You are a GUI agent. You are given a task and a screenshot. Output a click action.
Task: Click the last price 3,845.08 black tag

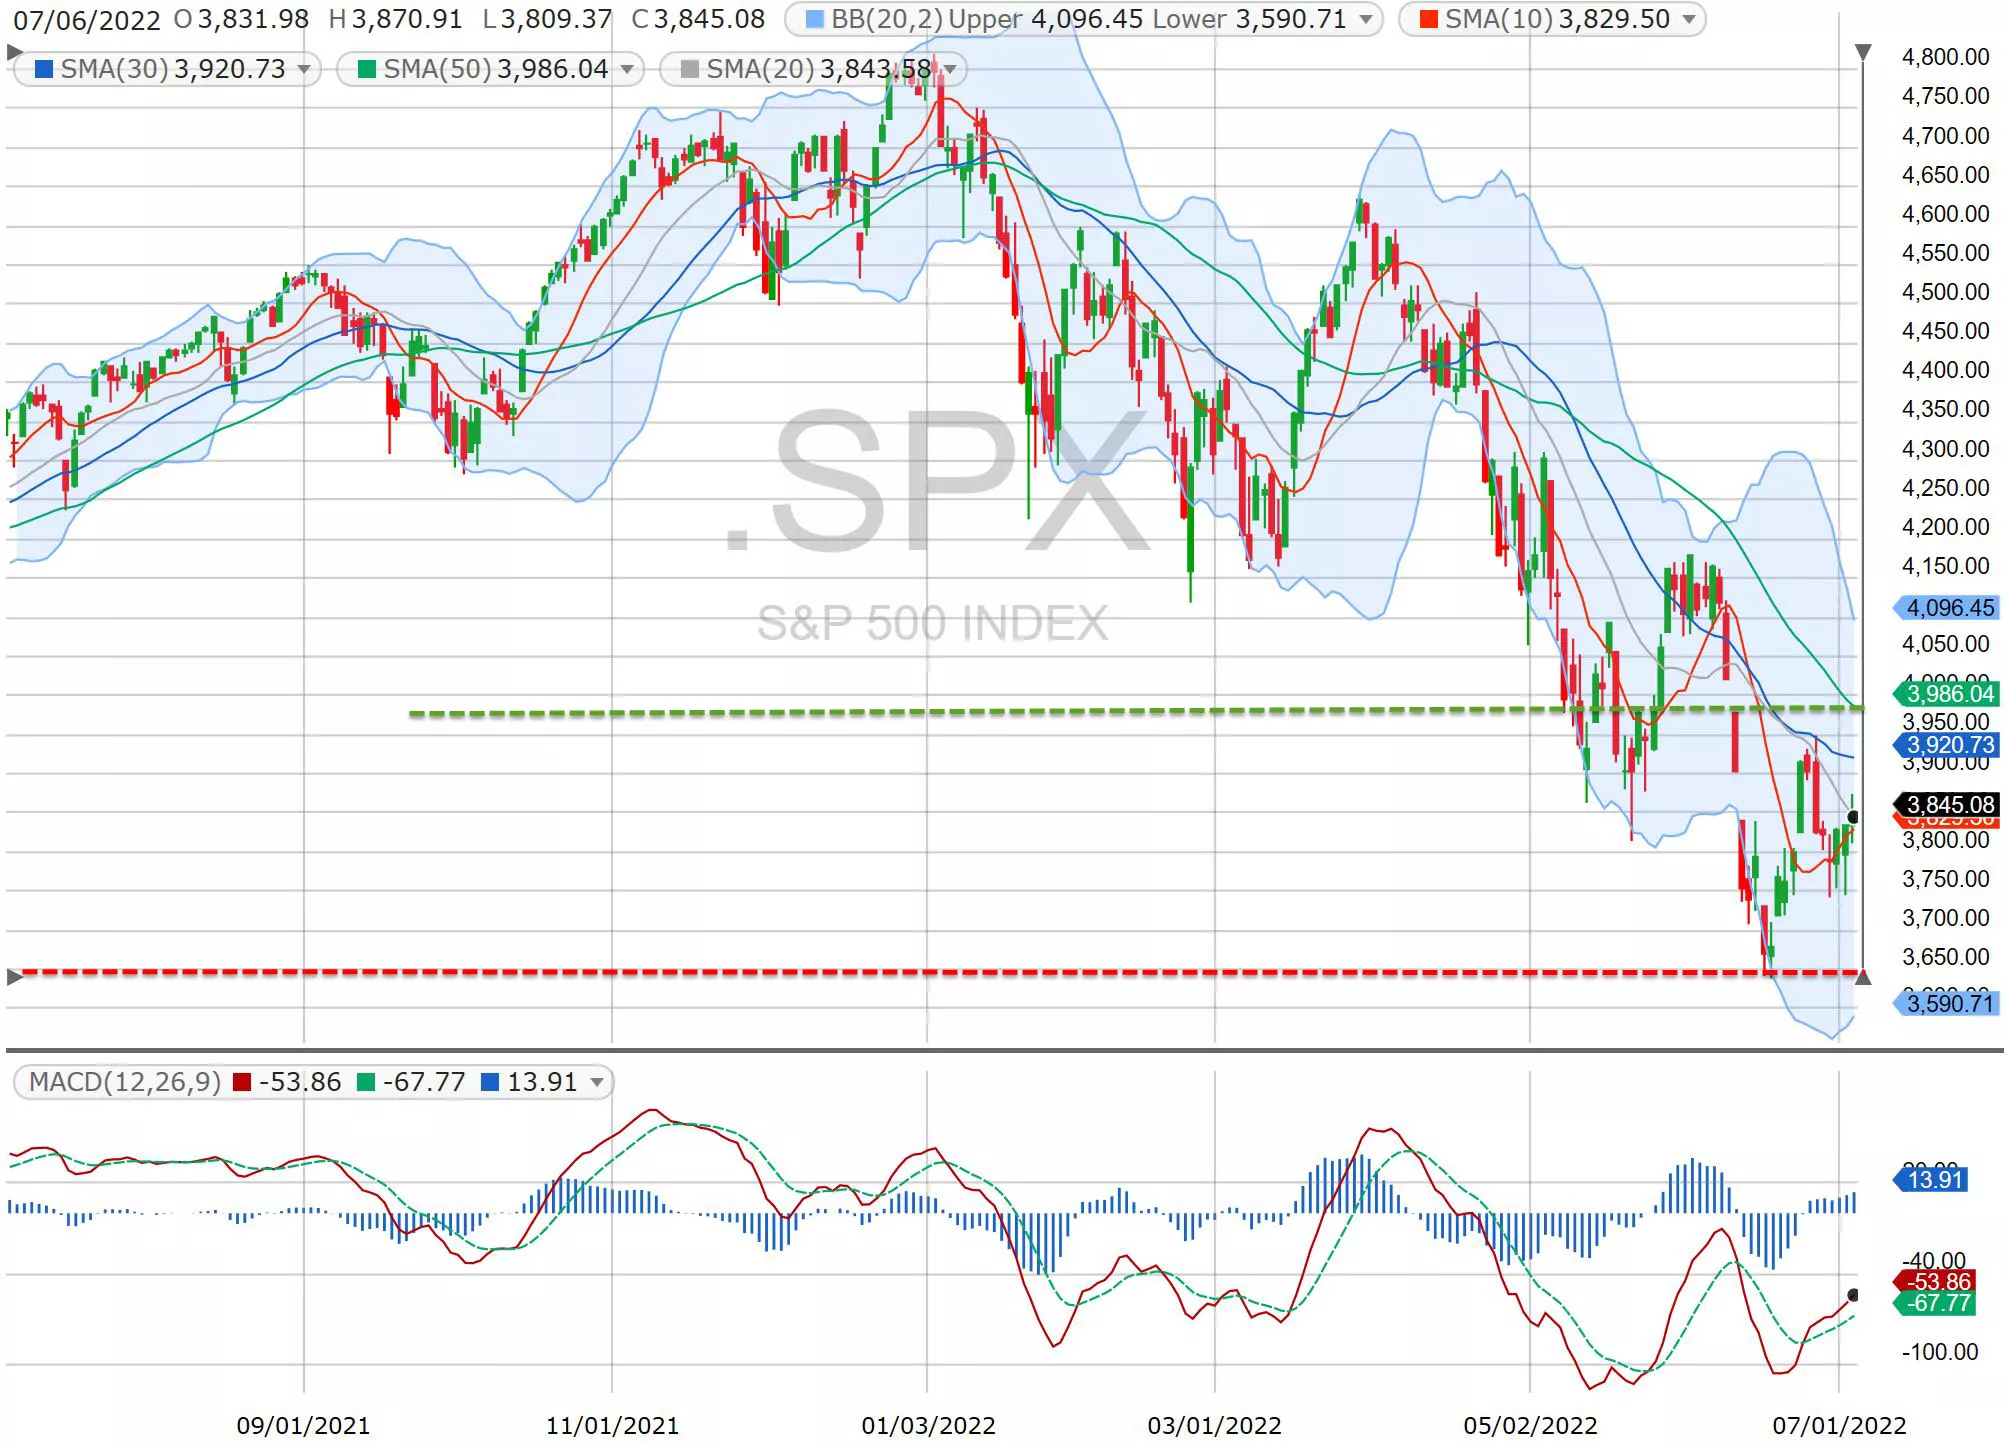(x=1946, y=804)
